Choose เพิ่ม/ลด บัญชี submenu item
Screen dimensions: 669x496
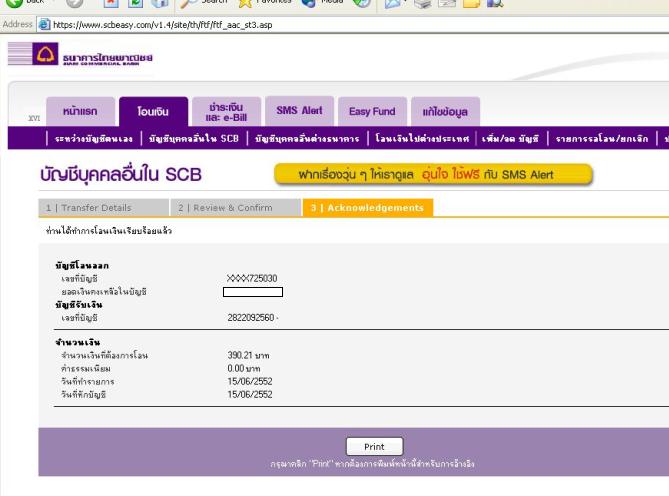tap(510, 139)
